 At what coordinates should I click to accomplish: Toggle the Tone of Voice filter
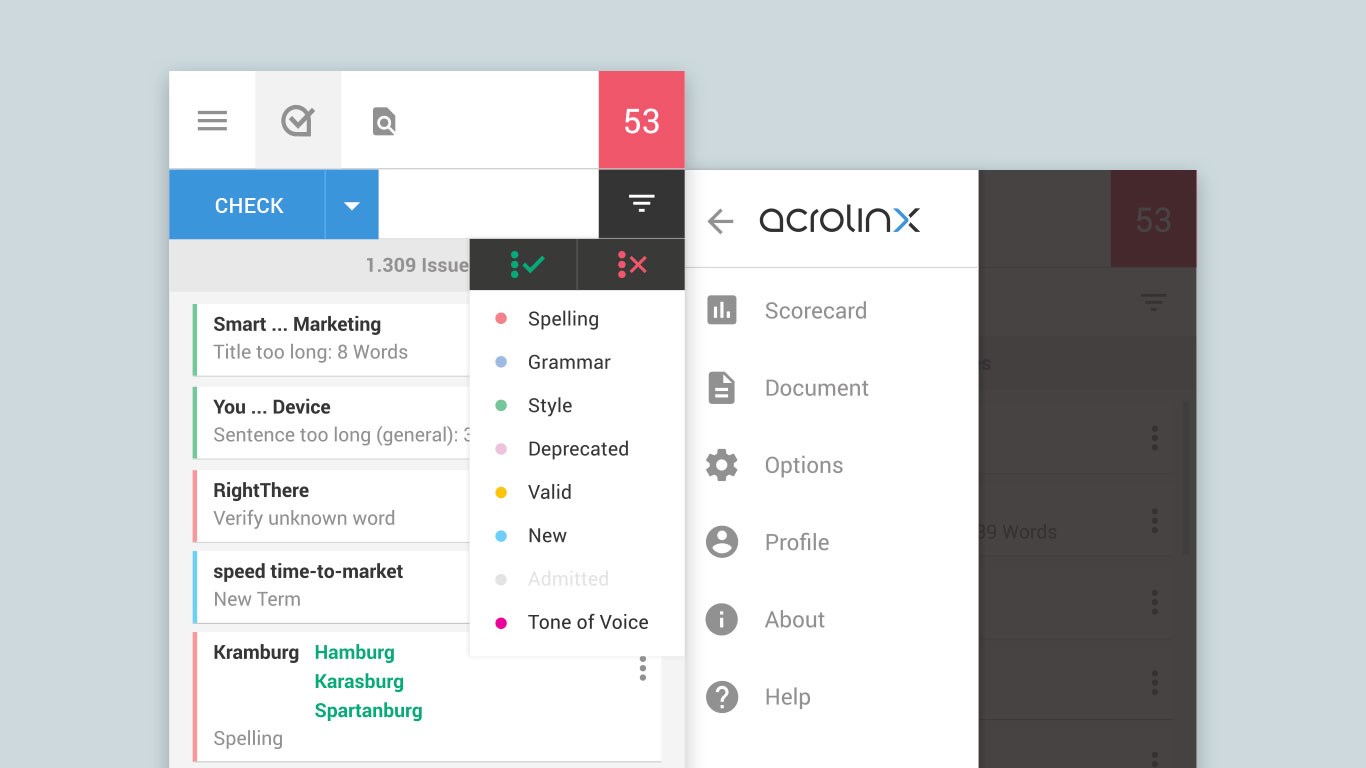coord(577,622)
